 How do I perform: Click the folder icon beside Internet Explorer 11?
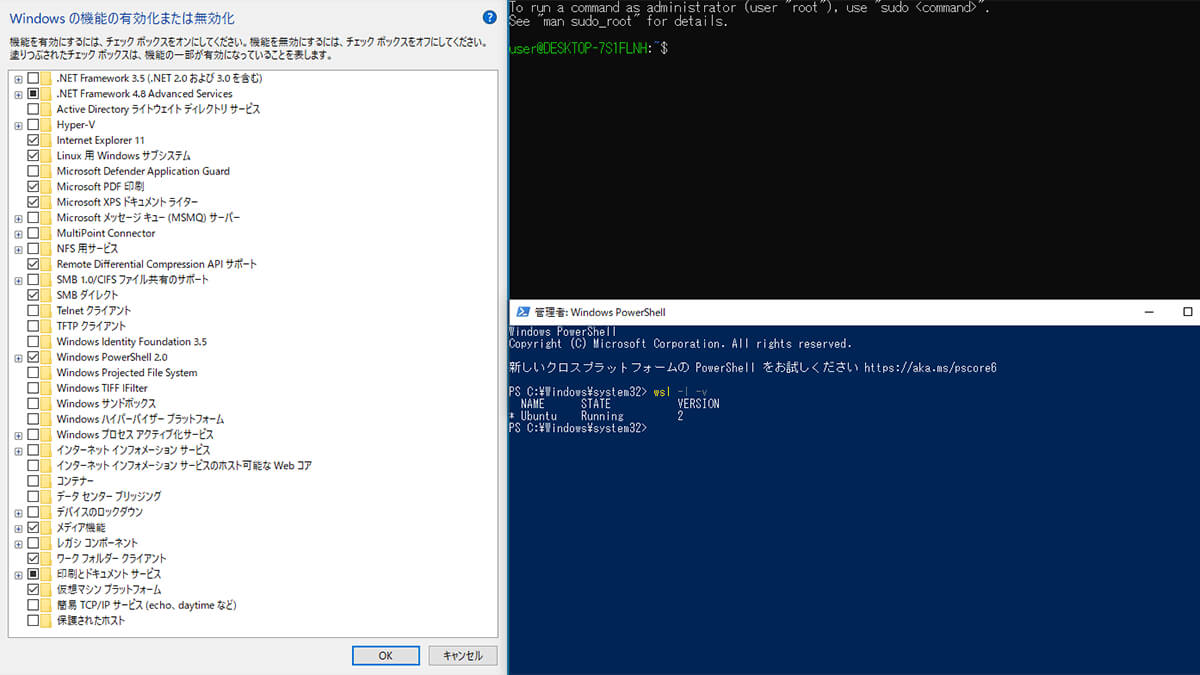[x=48, y=140]
